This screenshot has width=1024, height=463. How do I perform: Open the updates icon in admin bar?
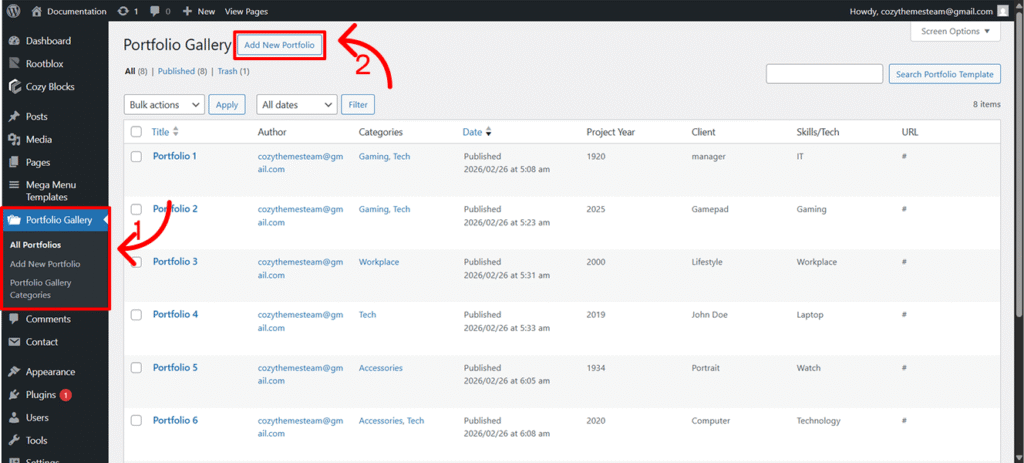[x=122, y=11]
